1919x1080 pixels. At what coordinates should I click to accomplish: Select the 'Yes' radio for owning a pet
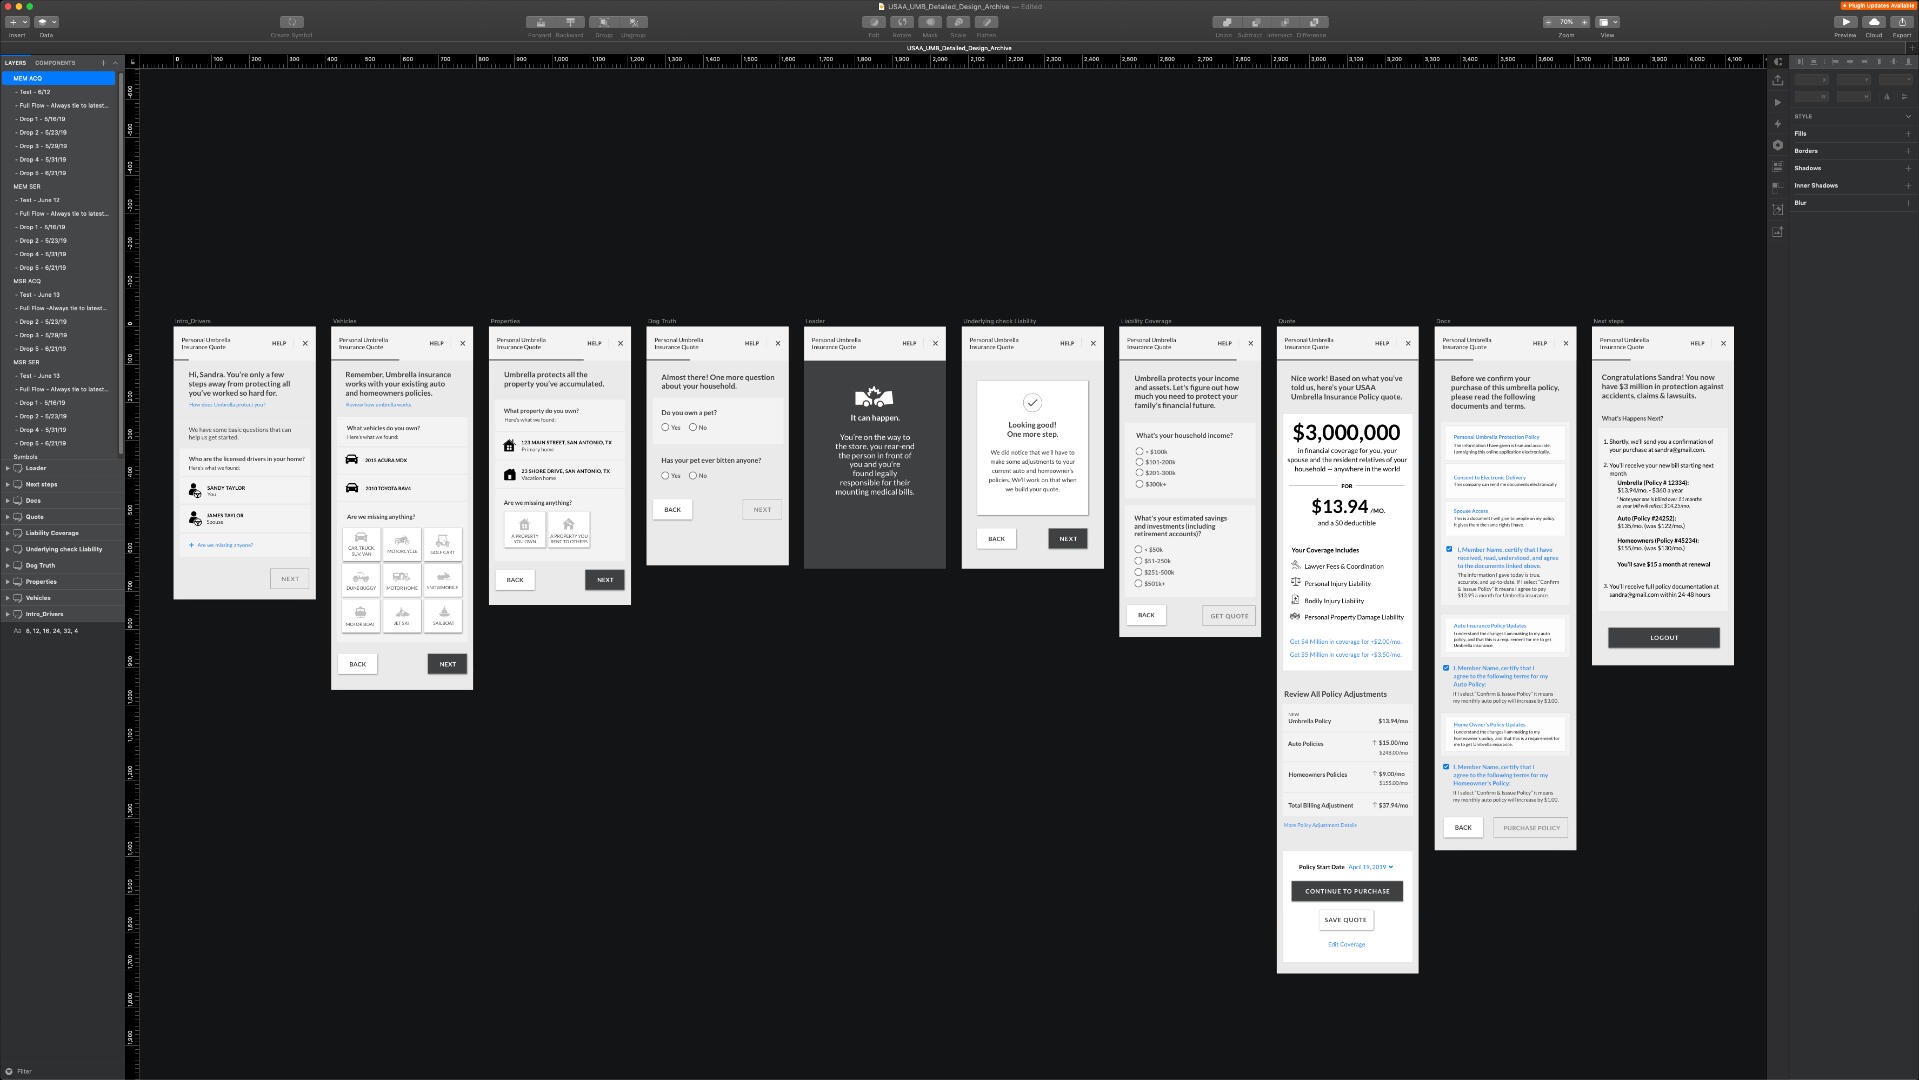665,427
